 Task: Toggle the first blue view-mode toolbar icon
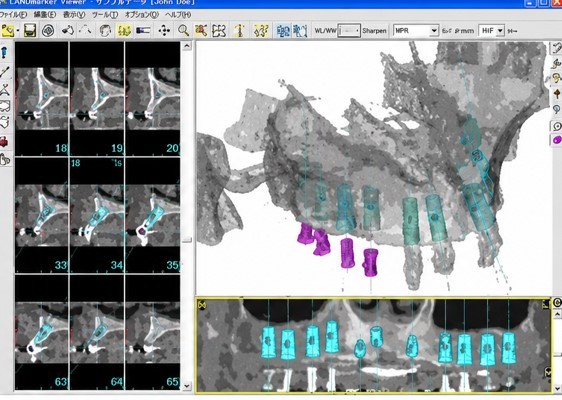coord(283,31)
